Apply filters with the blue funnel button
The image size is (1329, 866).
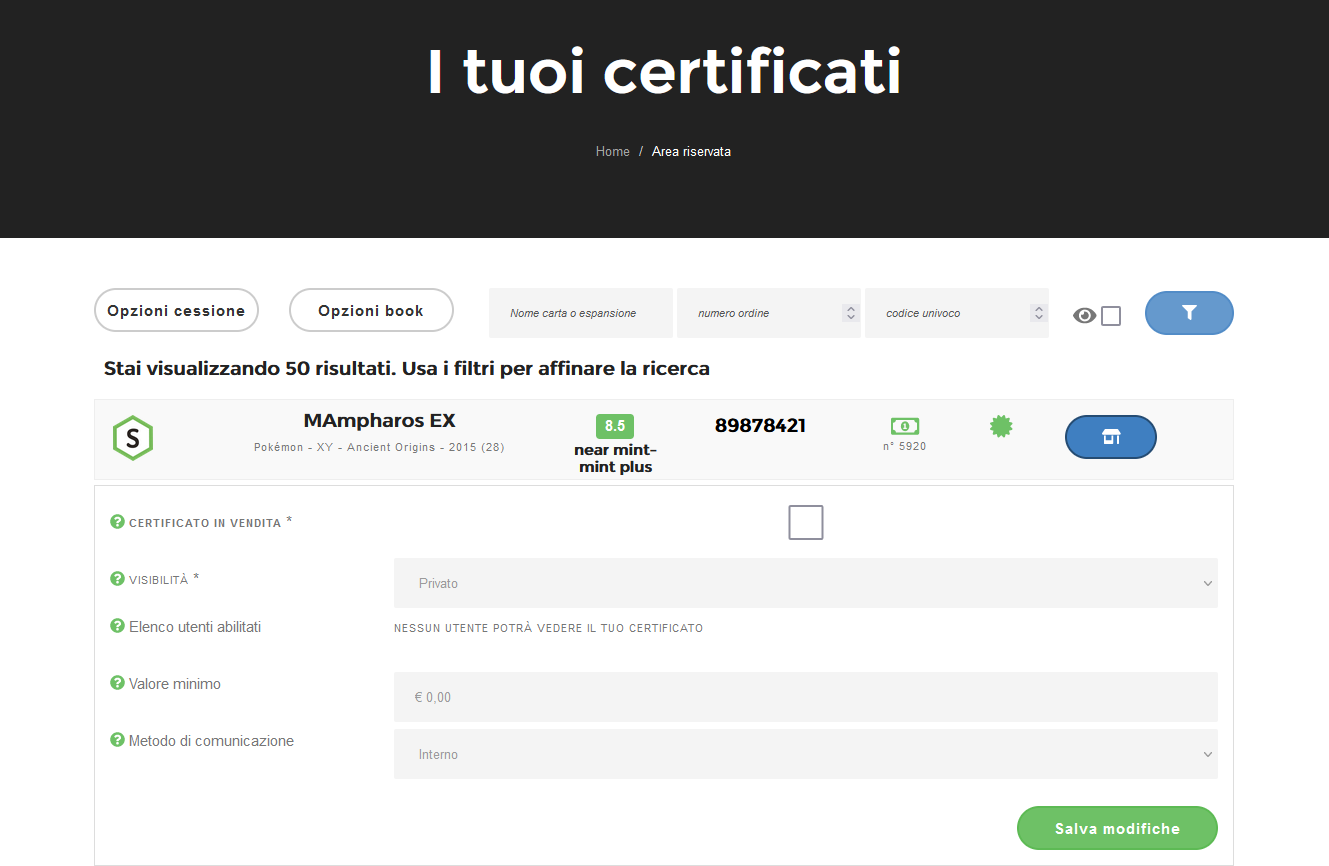(1189, 313)
